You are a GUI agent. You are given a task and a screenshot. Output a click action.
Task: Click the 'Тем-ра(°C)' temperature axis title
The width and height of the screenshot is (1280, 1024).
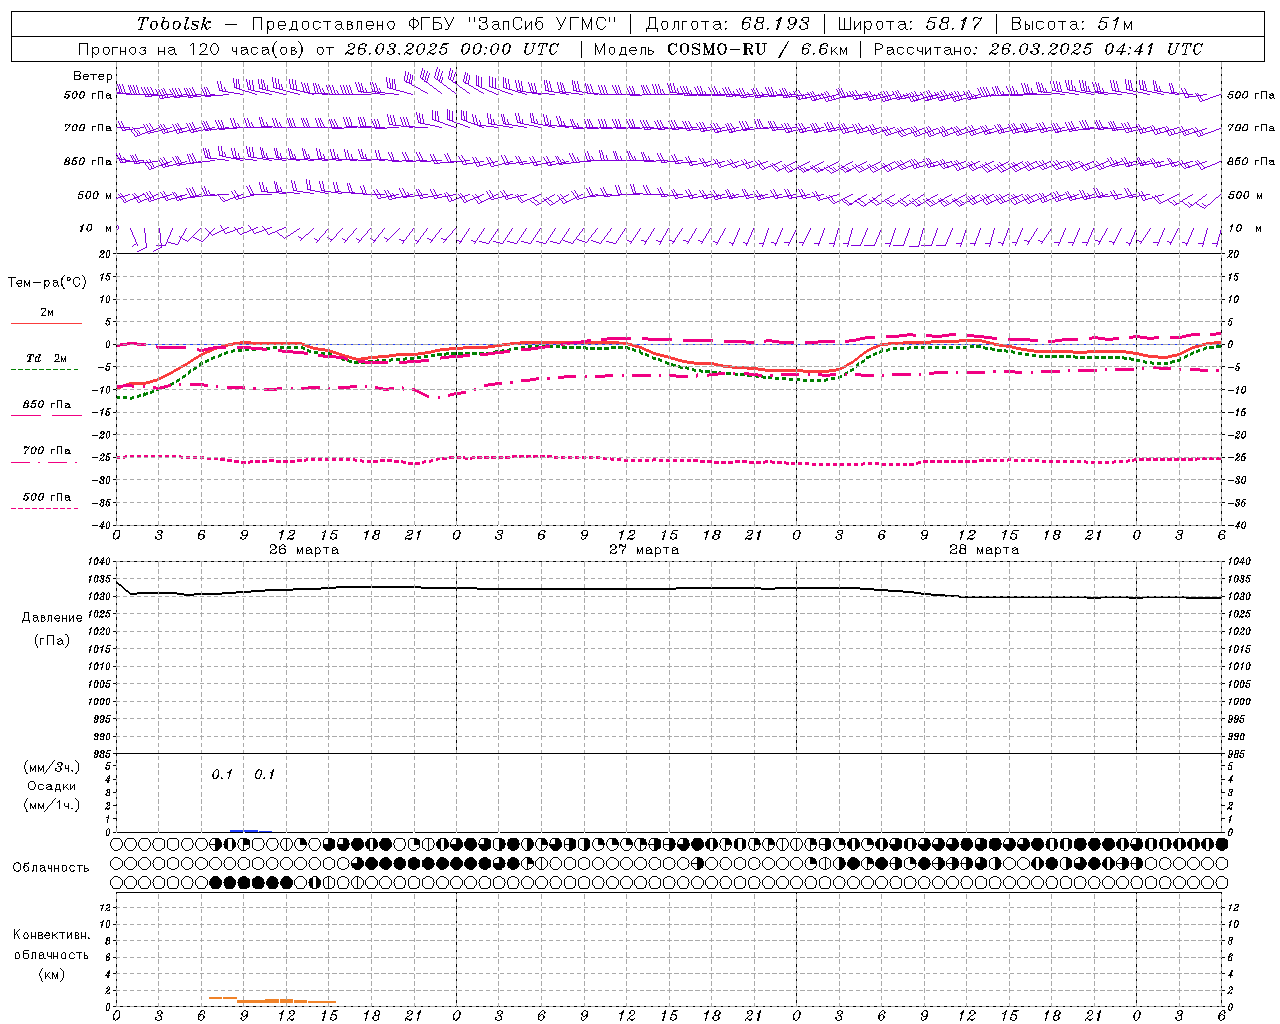click(47, 283)
